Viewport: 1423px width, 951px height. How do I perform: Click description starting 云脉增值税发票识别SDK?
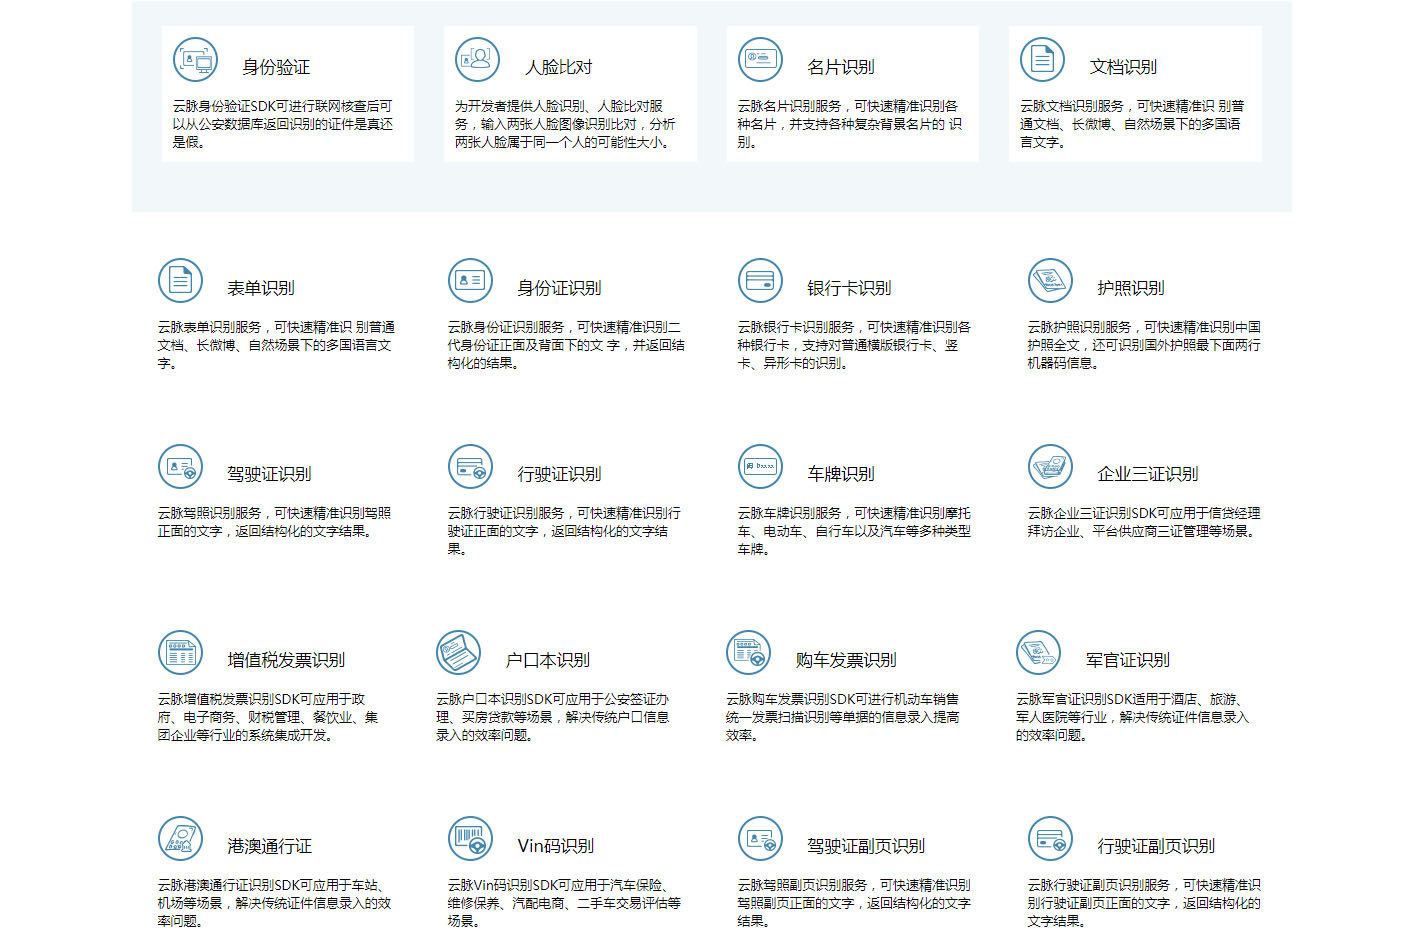coord(268,717)
